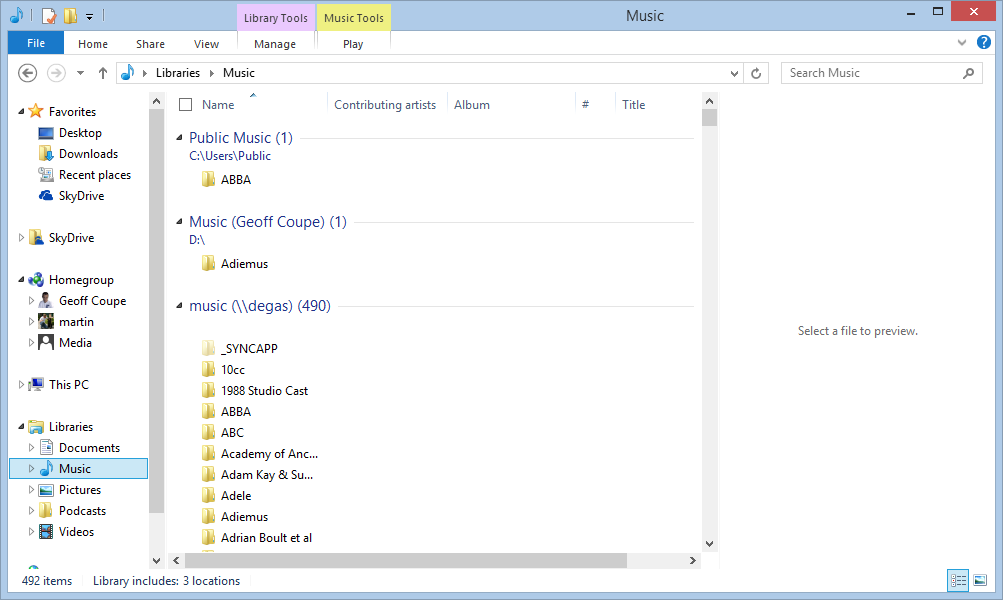Select the Adele folder
This screenshot has height=600, width=1003.
236,496
